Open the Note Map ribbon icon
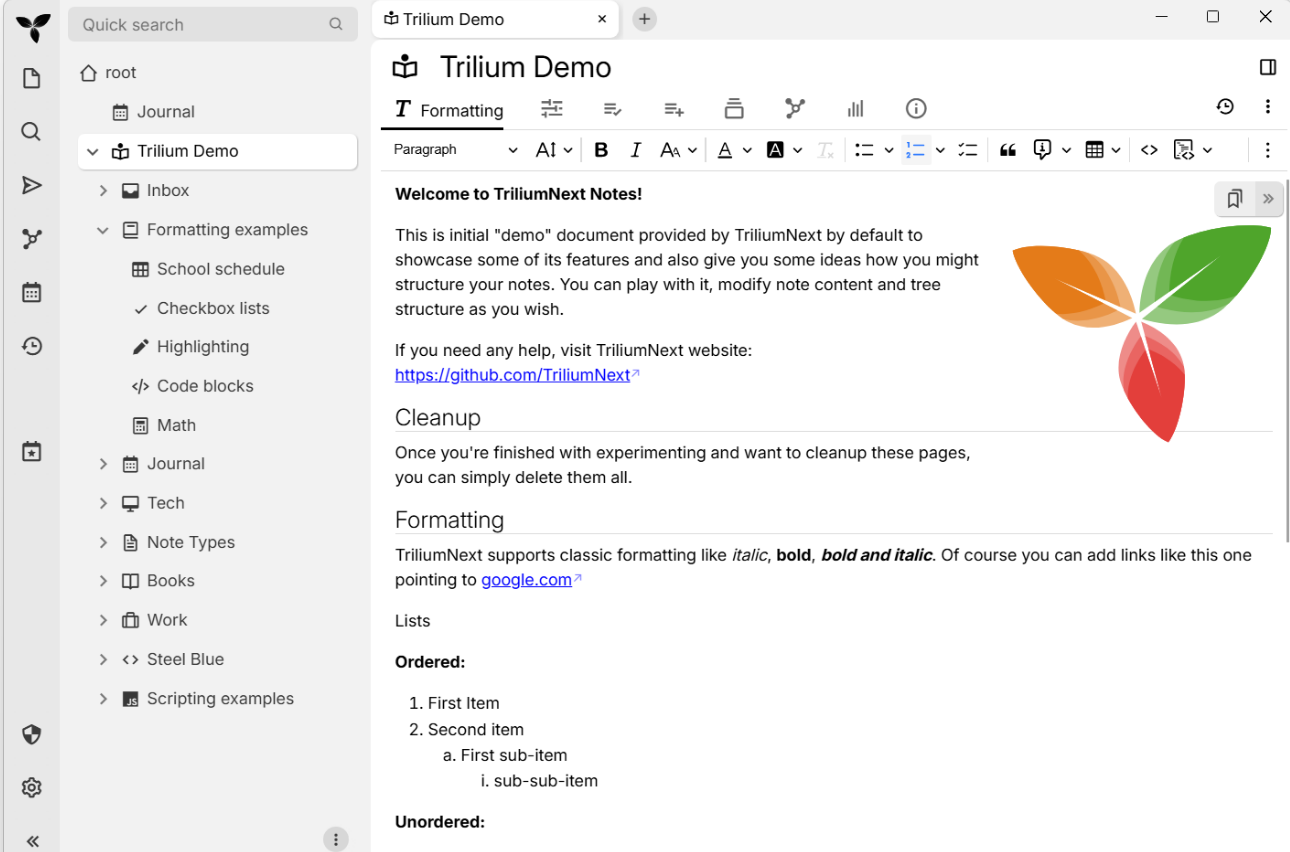Image resolution: width=1290 pixels, height=852 pixels. [795, 108]
